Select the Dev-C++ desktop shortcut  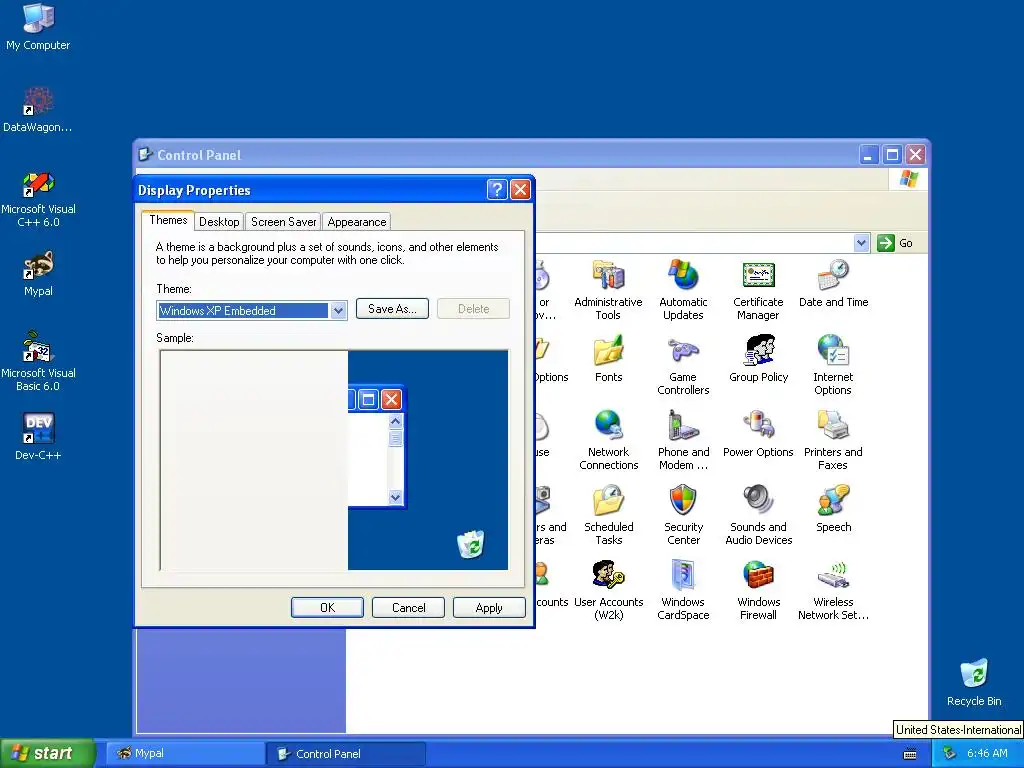click(38, 437)
